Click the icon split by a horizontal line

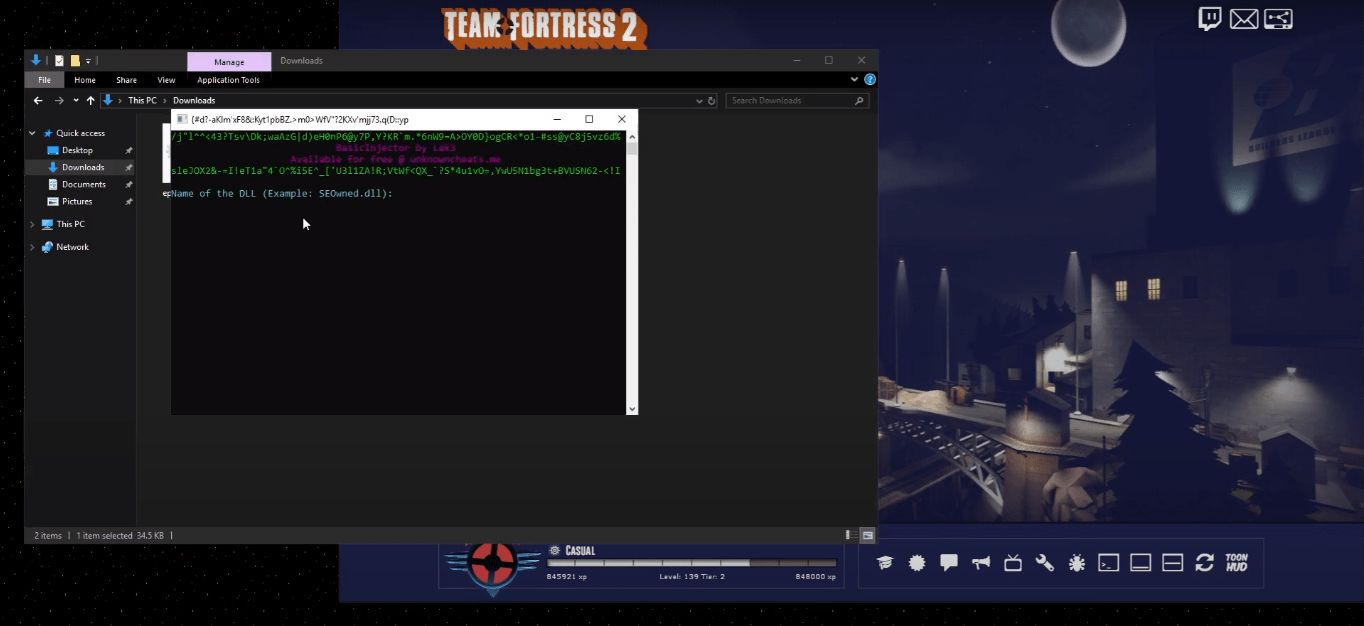1173,563
